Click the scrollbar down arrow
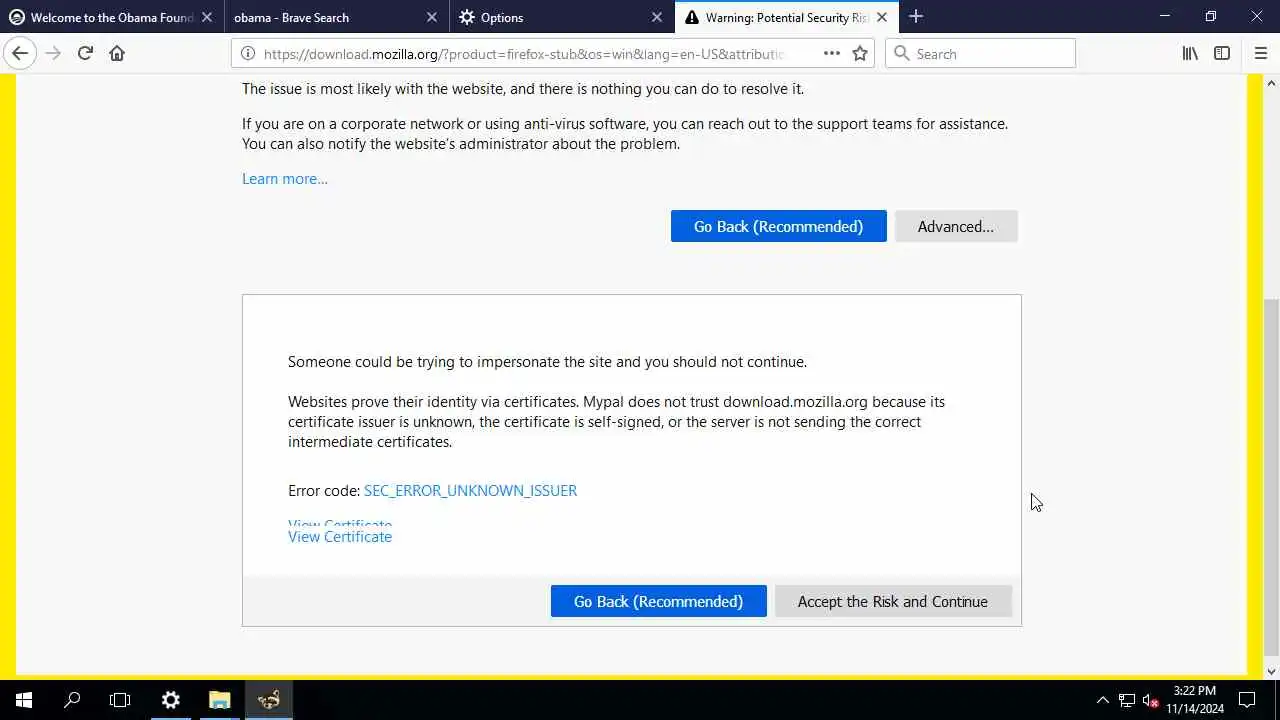 1272,671
